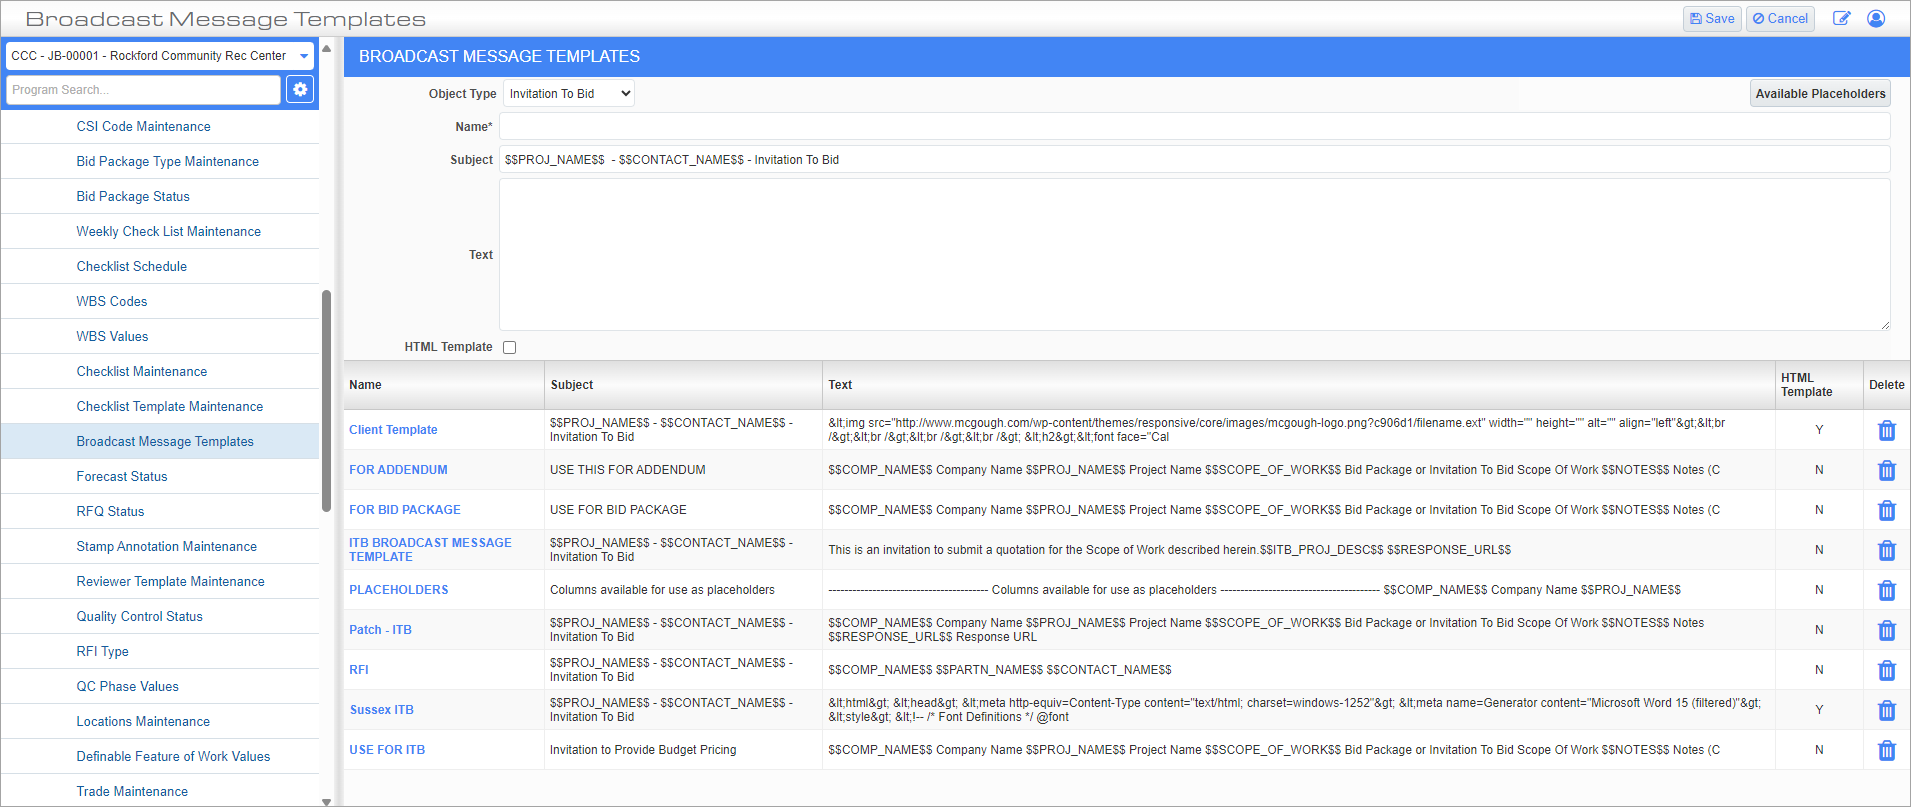Open the PLACEHOLDERS template link

tap(398, 590)
